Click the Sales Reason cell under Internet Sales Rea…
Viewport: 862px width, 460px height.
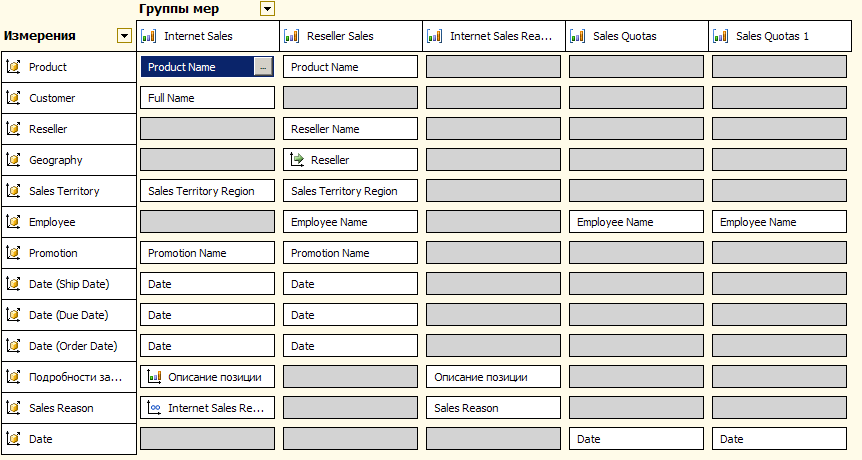click(493, 408)
